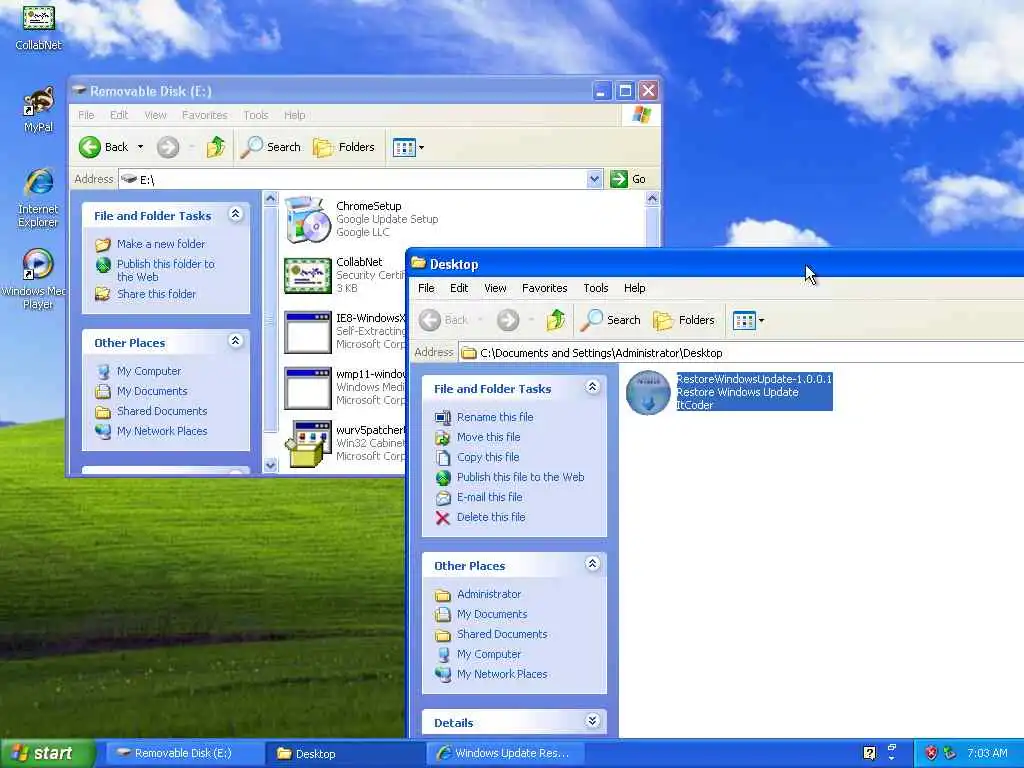This screenshot has height=768, width=1024.
Task: Open Tools menu in Desktop window
Action: pyautogui.click(x=596, y=288)
